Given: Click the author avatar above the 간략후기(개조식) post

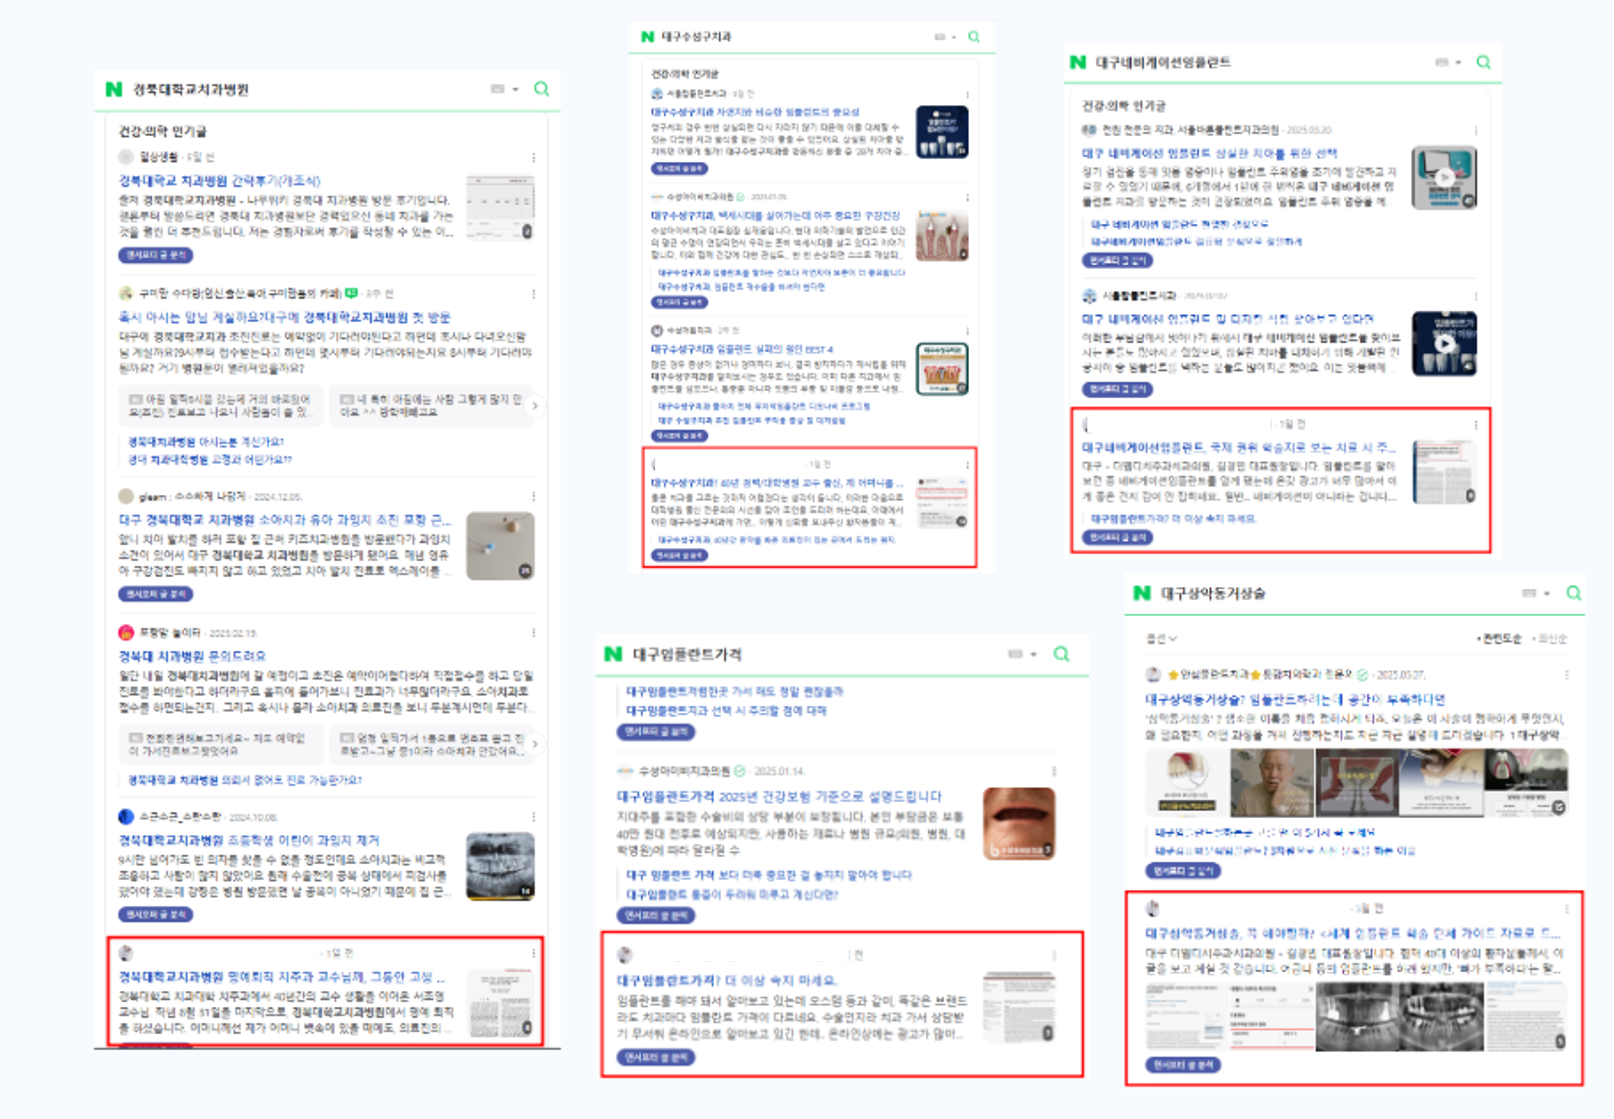Looking at the screenshot, I should (x=126, y=157).
